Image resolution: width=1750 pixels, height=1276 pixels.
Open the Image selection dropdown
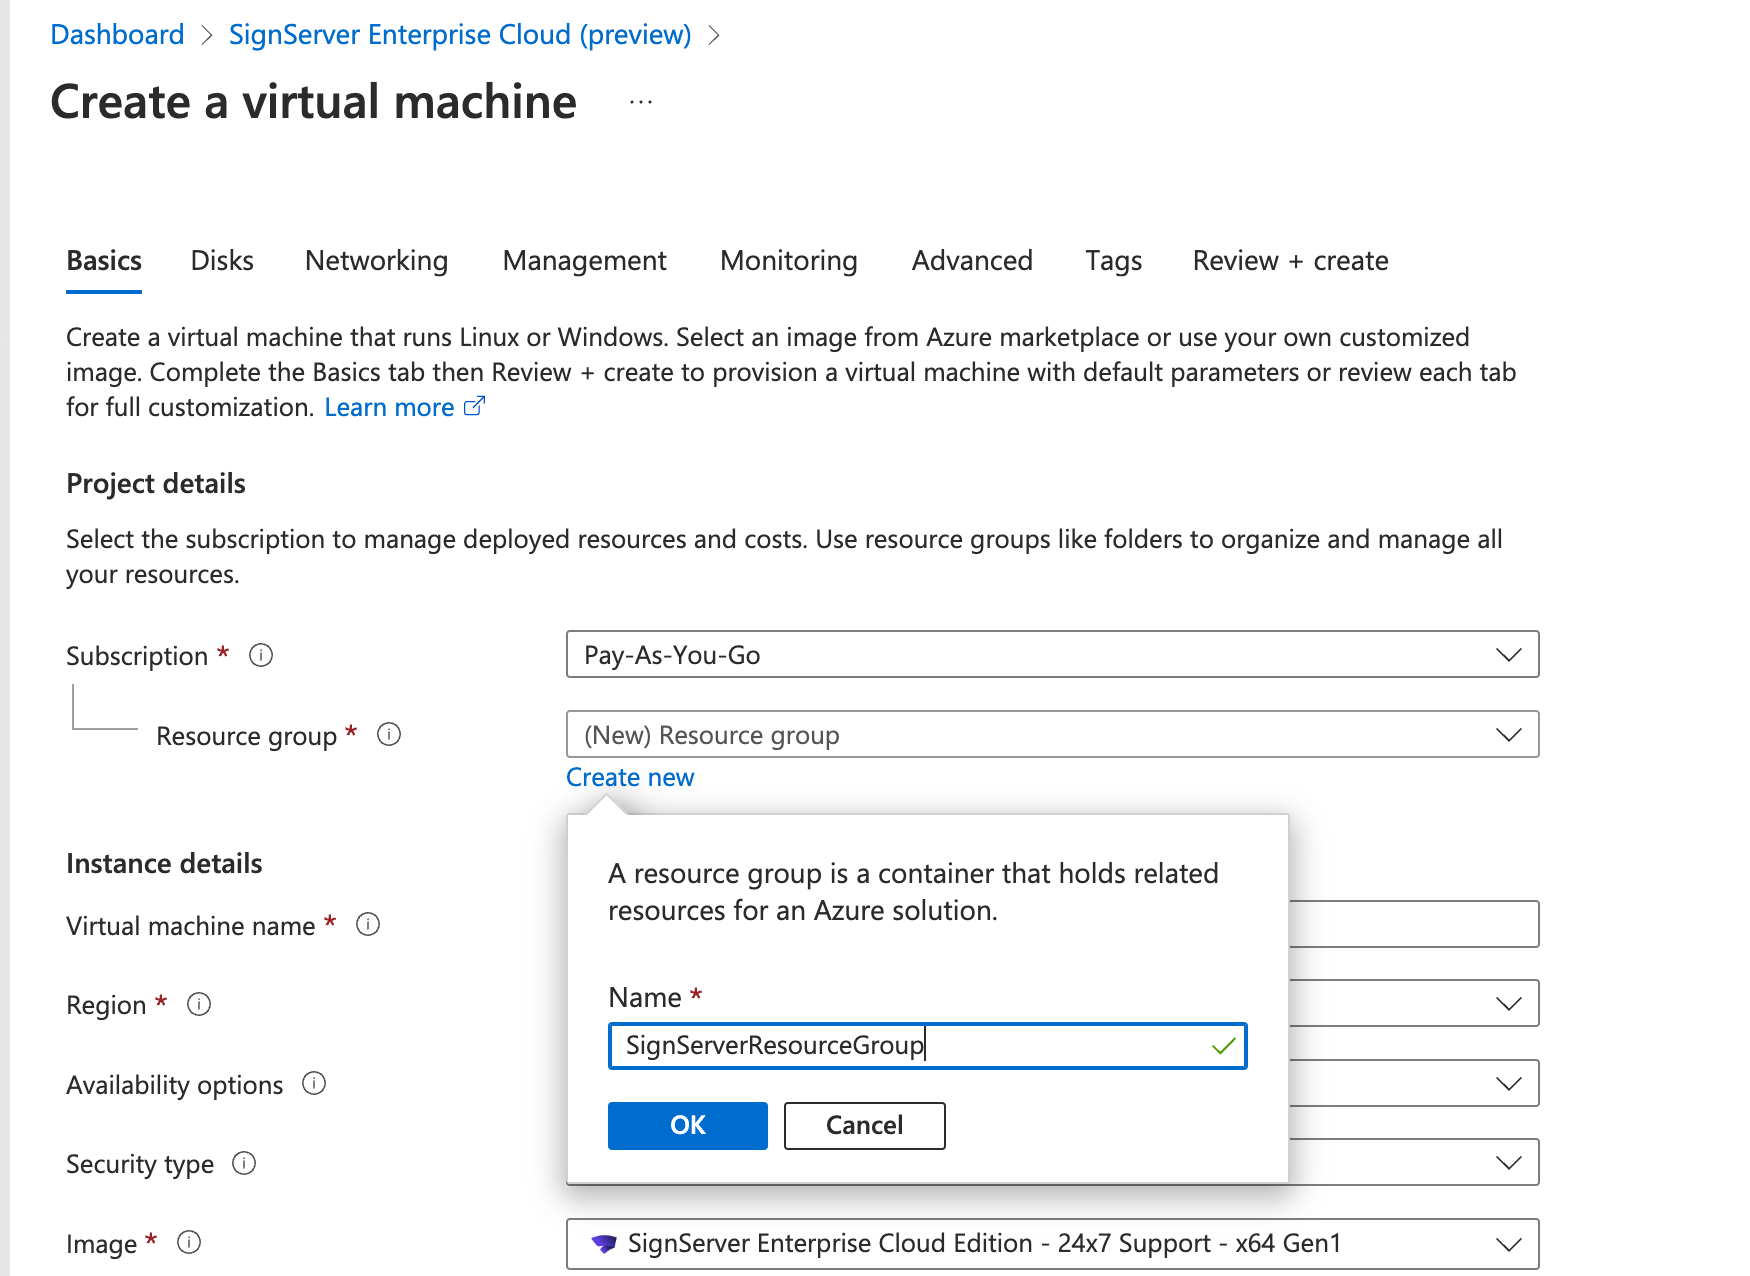pos(1052,1243)
